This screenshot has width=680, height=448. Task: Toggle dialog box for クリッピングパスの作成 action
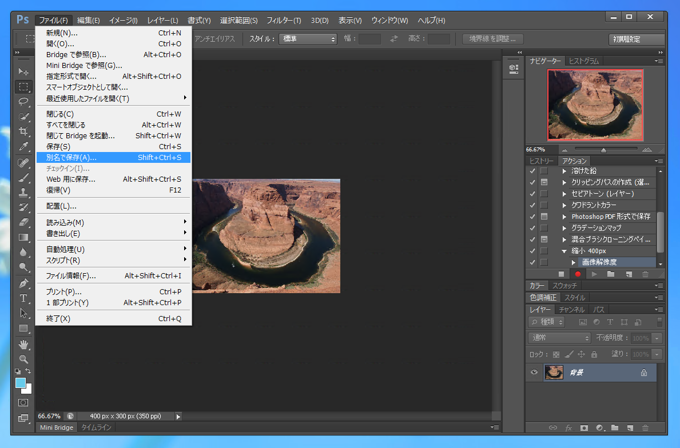tap(544, 182)
